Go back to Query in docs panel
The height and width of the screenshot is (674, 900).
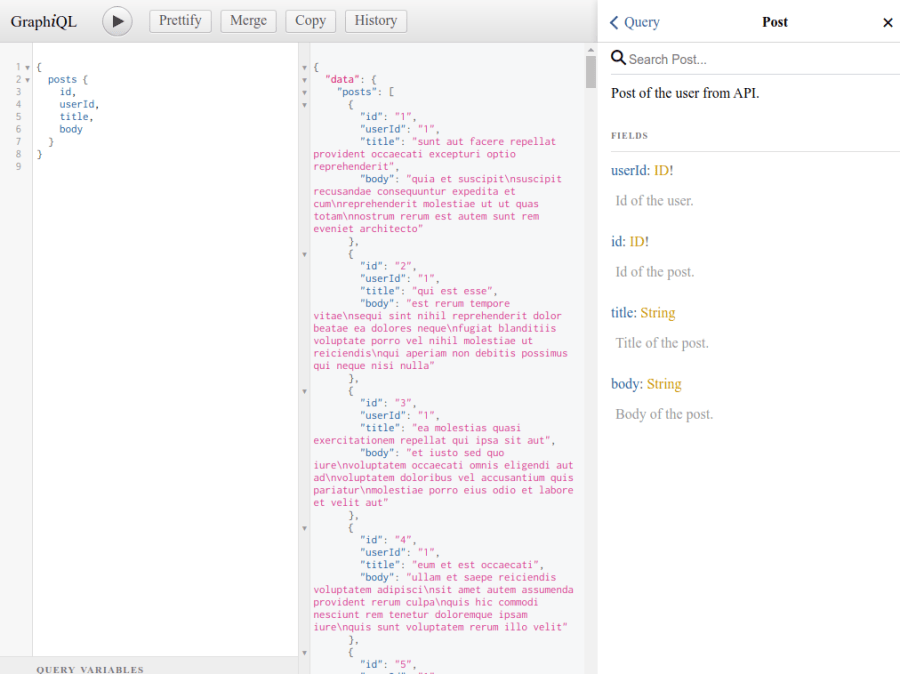(634, 22)
